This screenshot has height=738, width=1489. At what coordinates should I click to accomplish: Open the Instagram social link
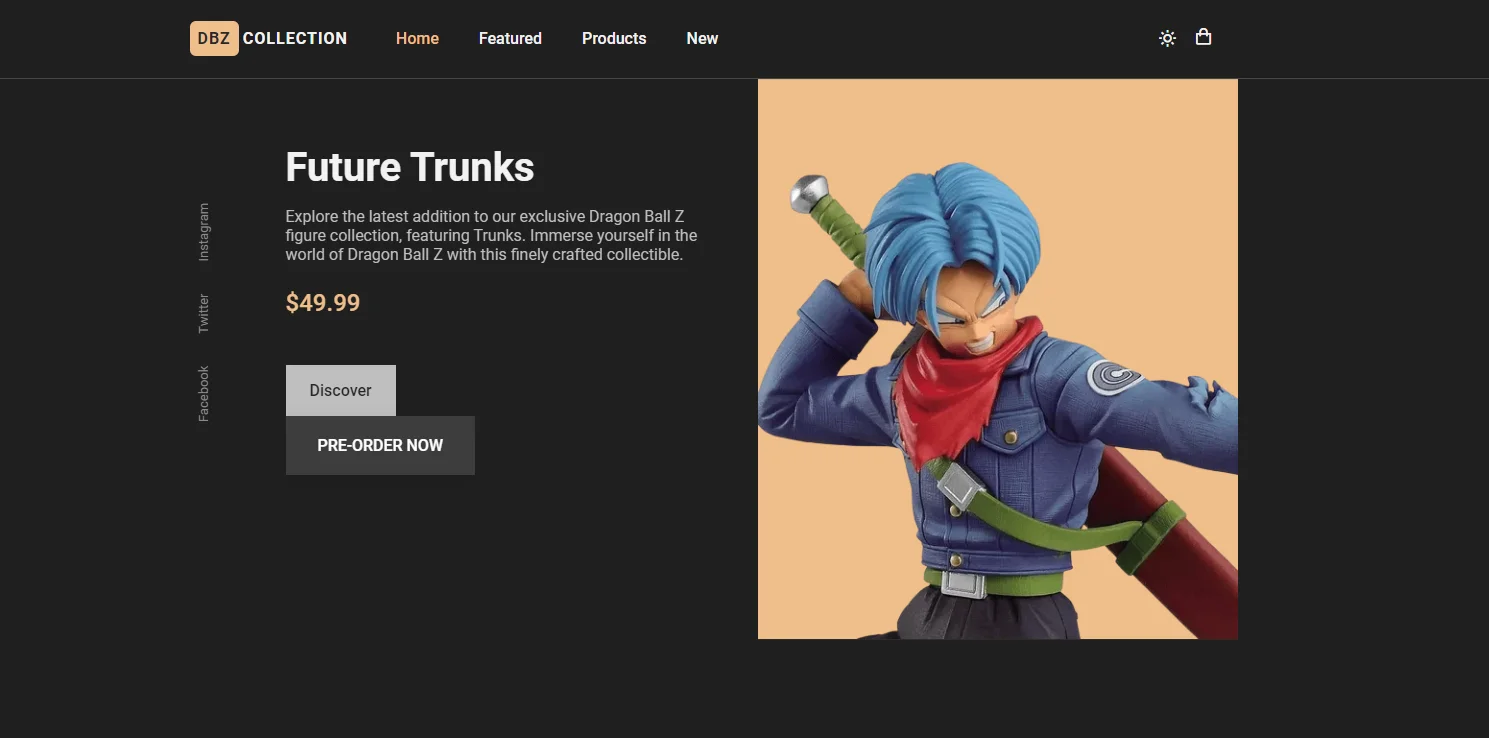pyautogui.click(x=204, y=232)
